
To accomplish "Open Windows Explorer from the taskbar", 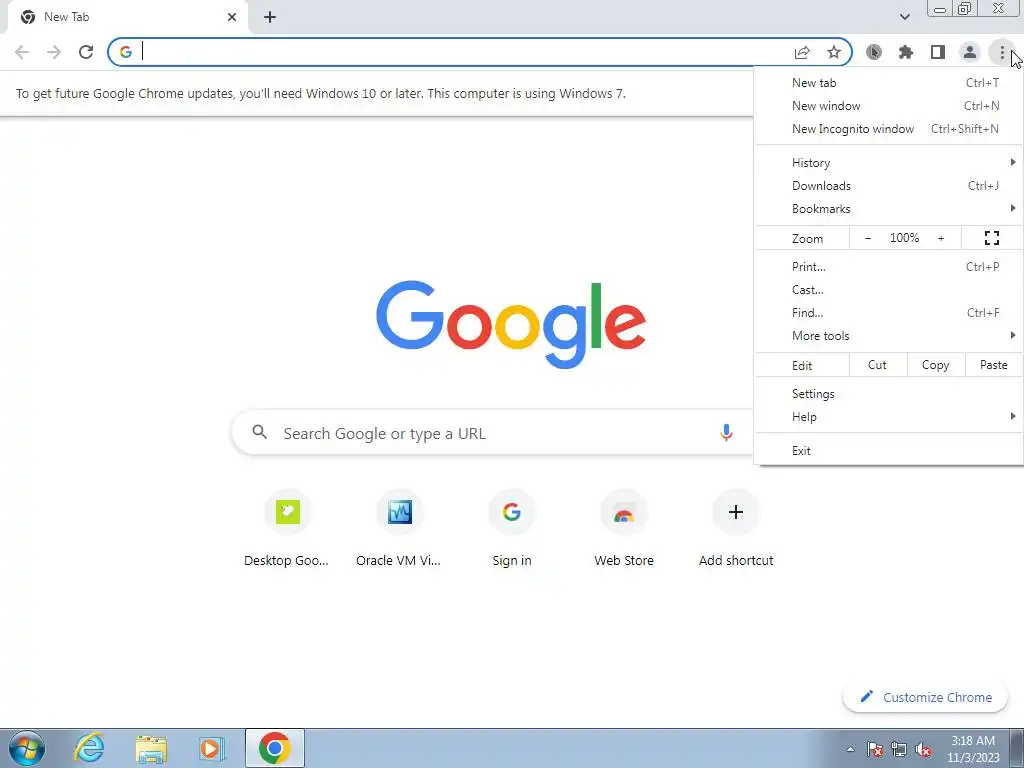I will (151, 748).
